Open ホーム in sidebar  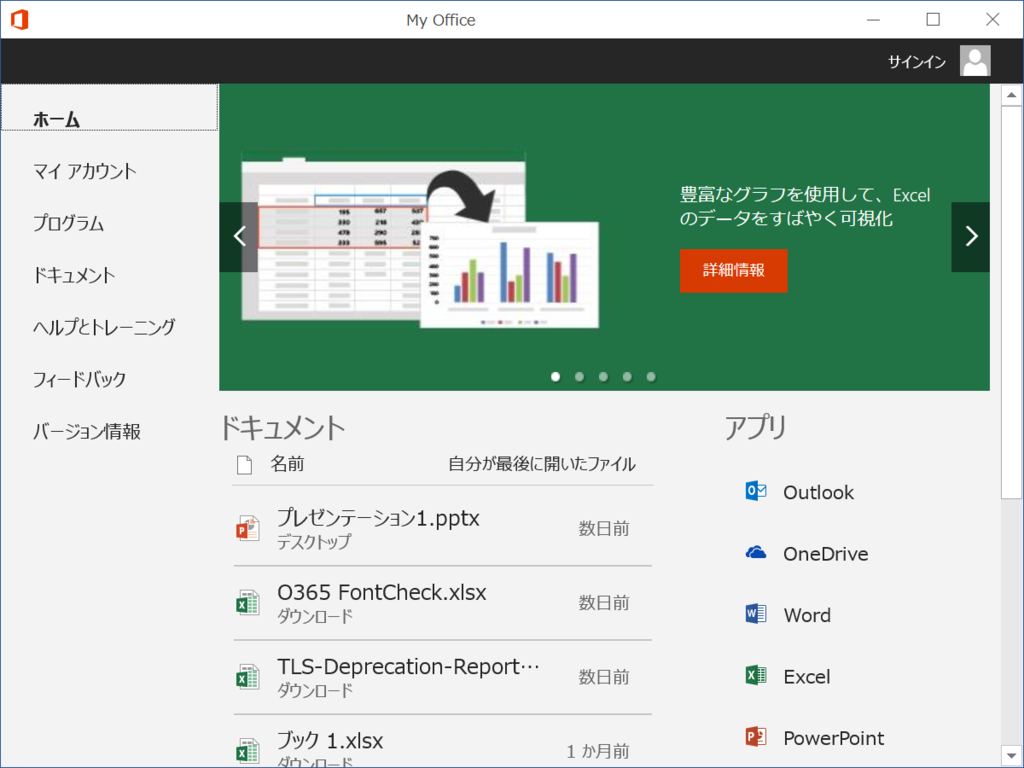[x=110, y=107]
